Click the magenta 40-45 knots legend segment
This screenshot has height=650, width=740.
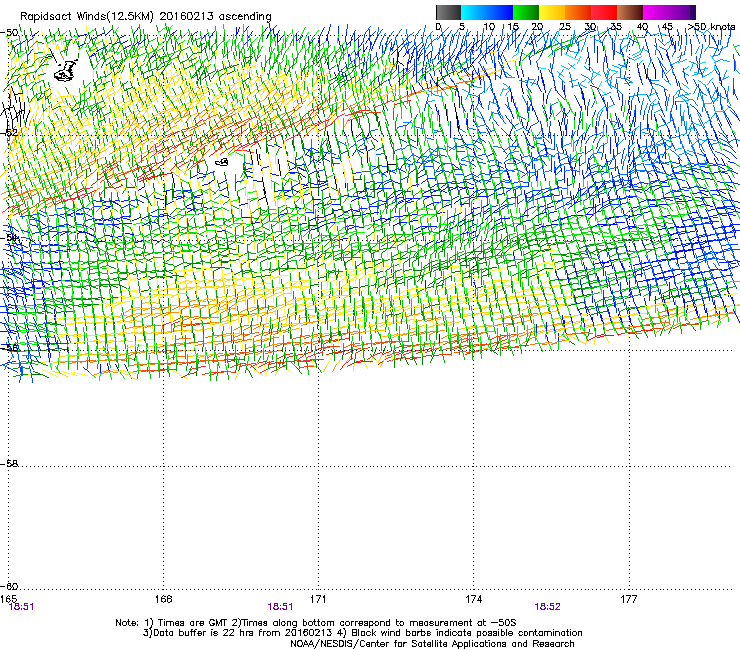coord(656,12)
